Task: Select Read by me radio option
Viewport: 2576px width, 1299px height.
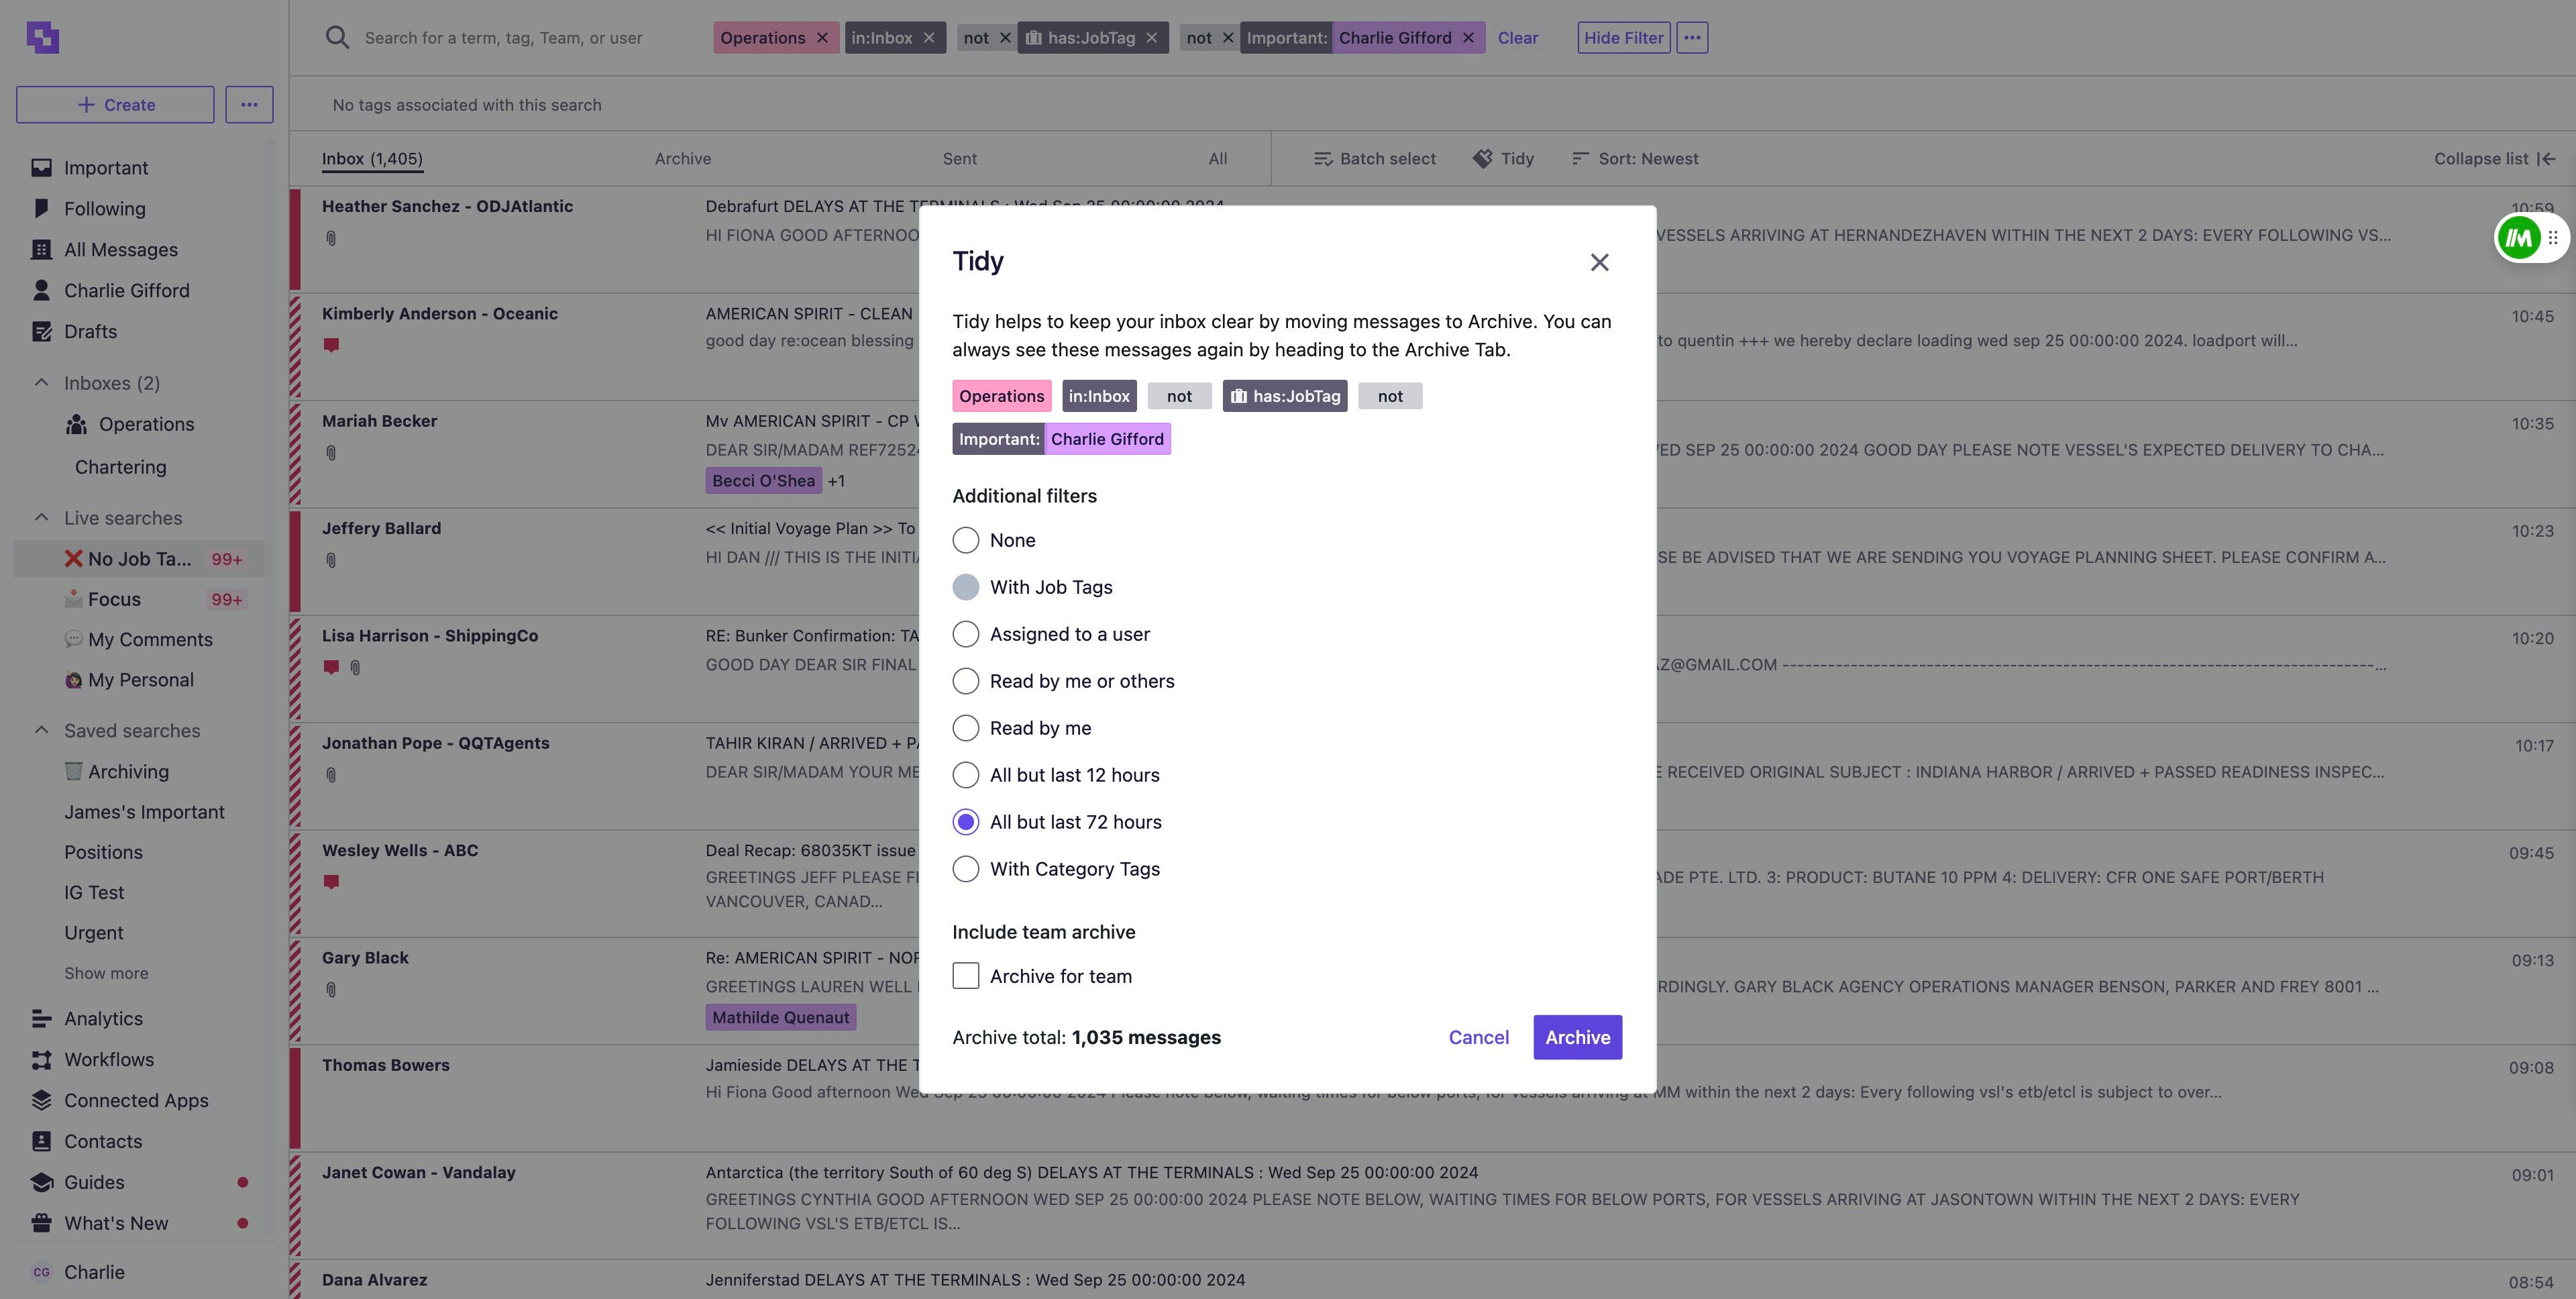Action: click(965, 728)
